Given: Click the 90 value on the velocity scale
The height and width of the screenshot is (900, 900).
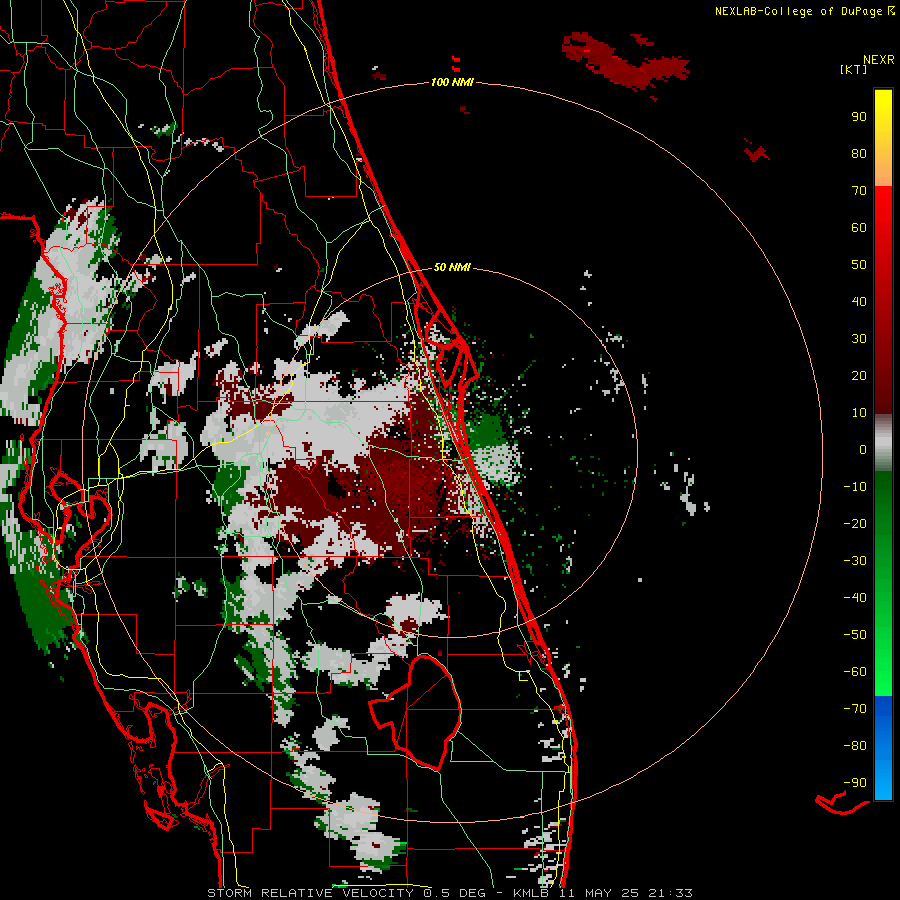Looking at the screenshot, I should coord(859,117).
